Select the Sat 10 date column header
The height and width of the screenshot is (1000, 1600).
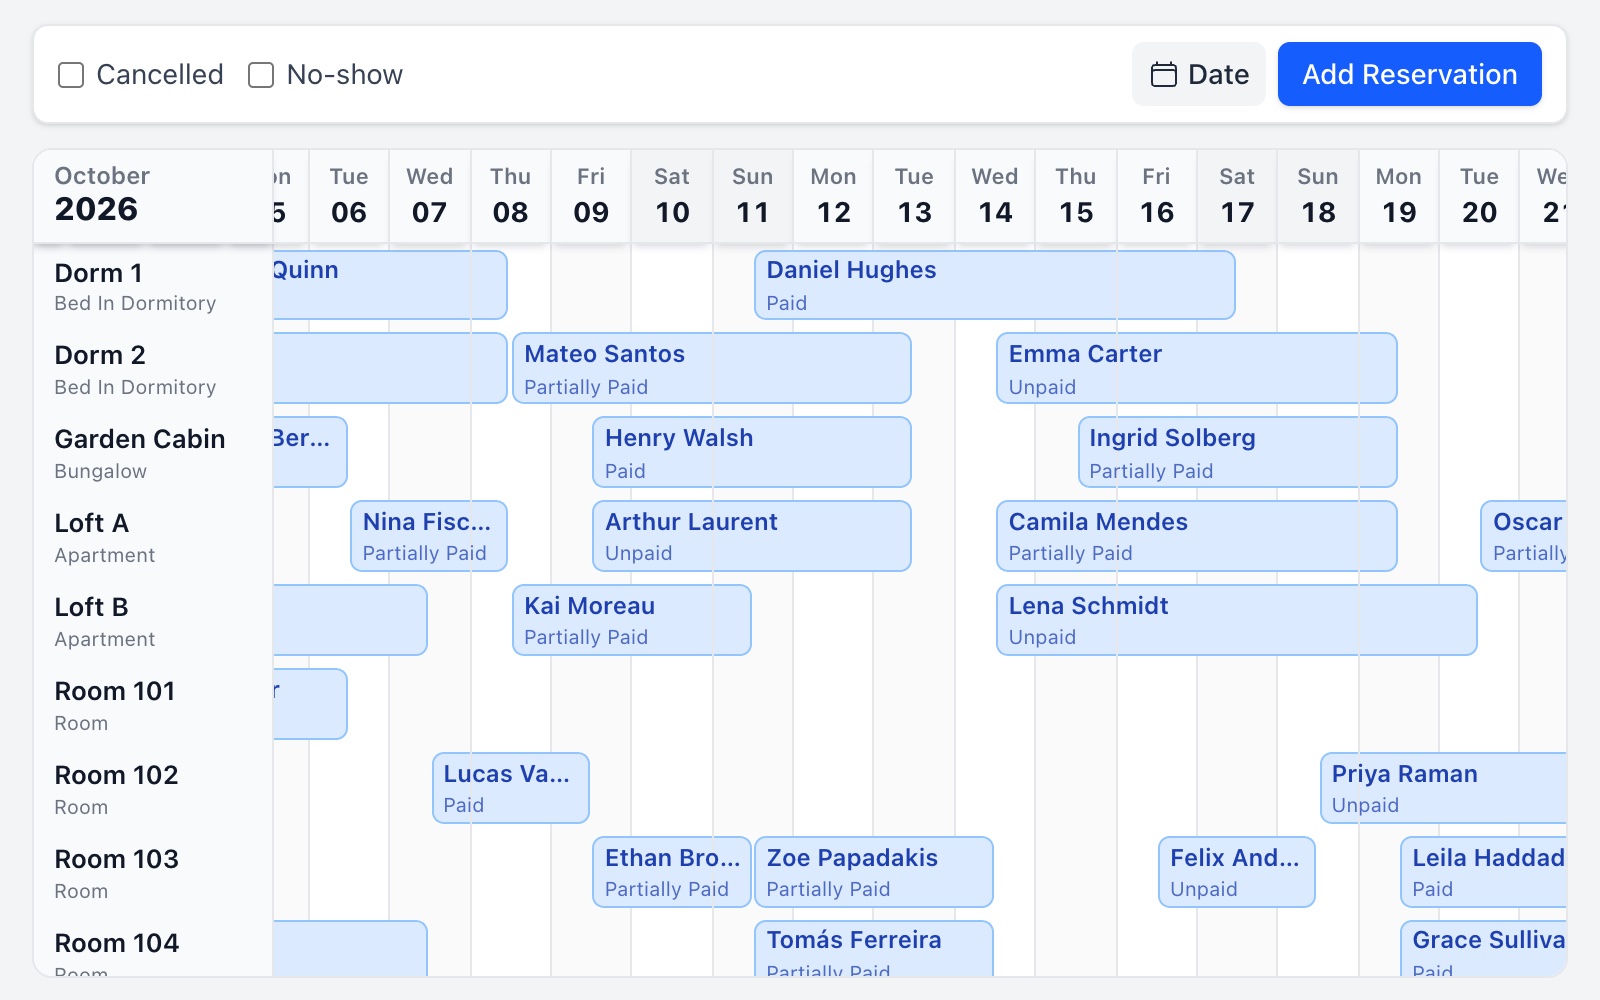[x=672, y=196]
